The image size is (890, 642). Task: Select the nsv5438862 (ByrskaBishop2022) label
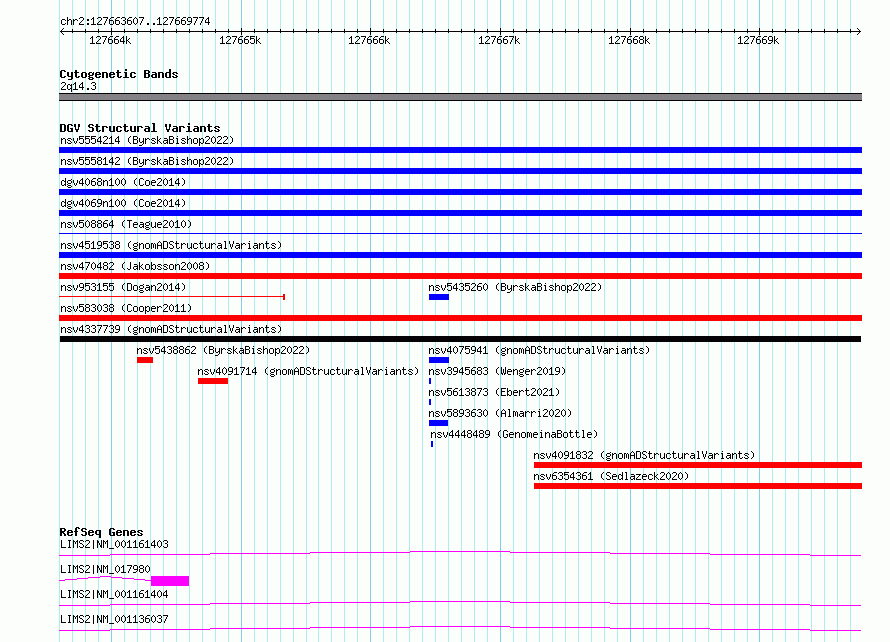coord(223,350)
